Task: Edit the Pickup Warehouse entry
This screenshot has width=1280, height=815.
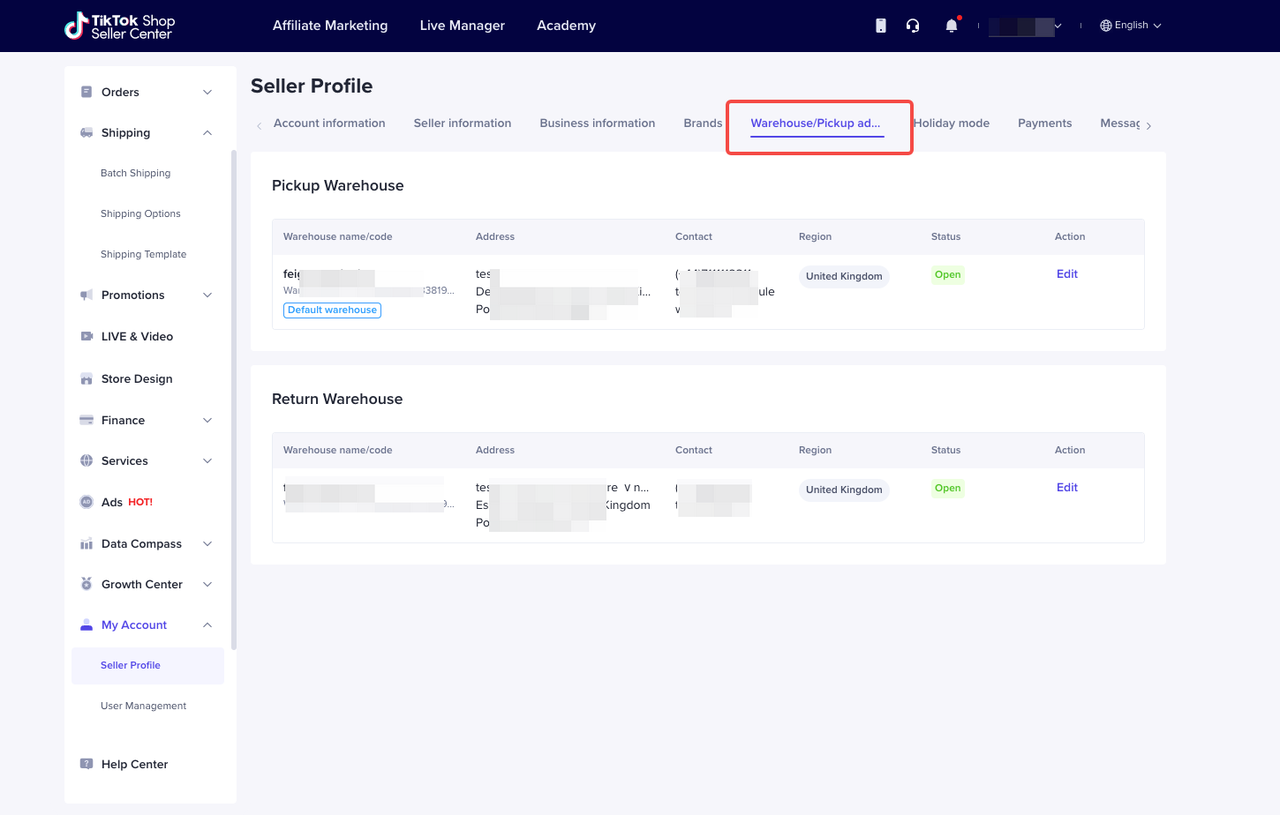Action: [1067, 274]
